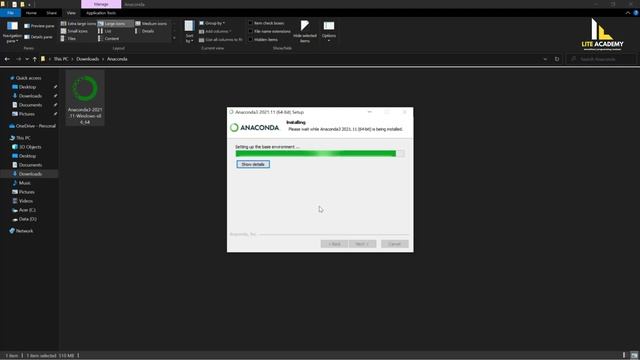Click Show details in Anaconda setup
The width and height of the screenshot is (640, 360).
click(x=253, y=164)
